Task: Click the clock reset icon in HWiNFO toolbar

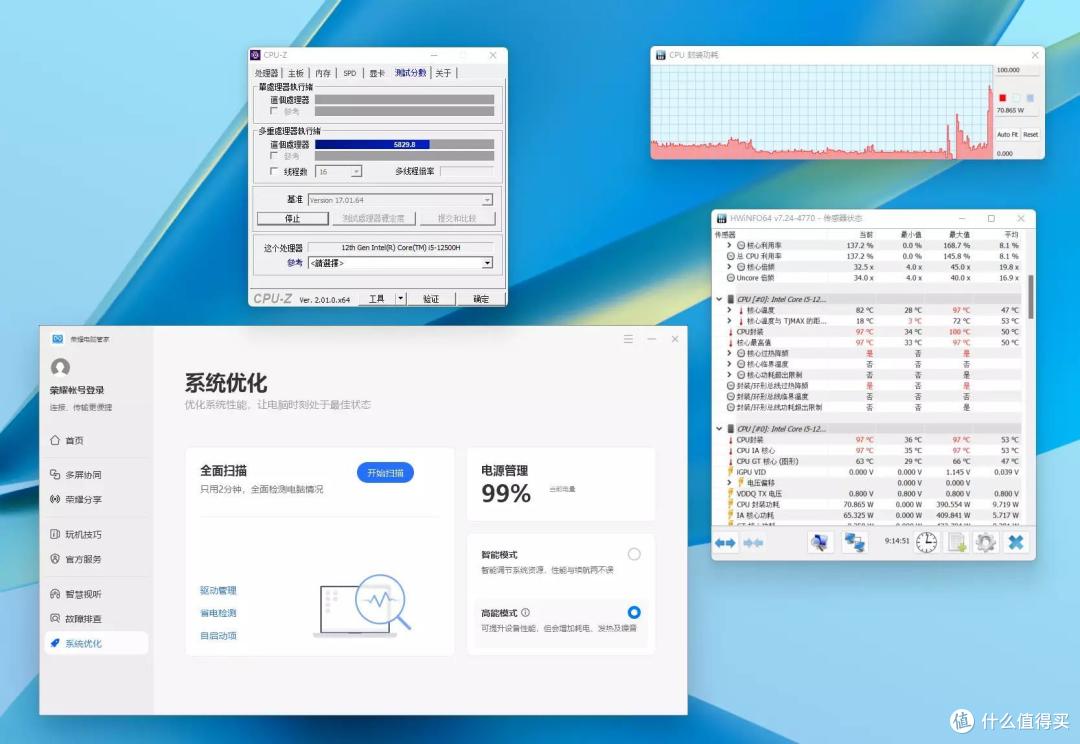Action: (926, 542)
